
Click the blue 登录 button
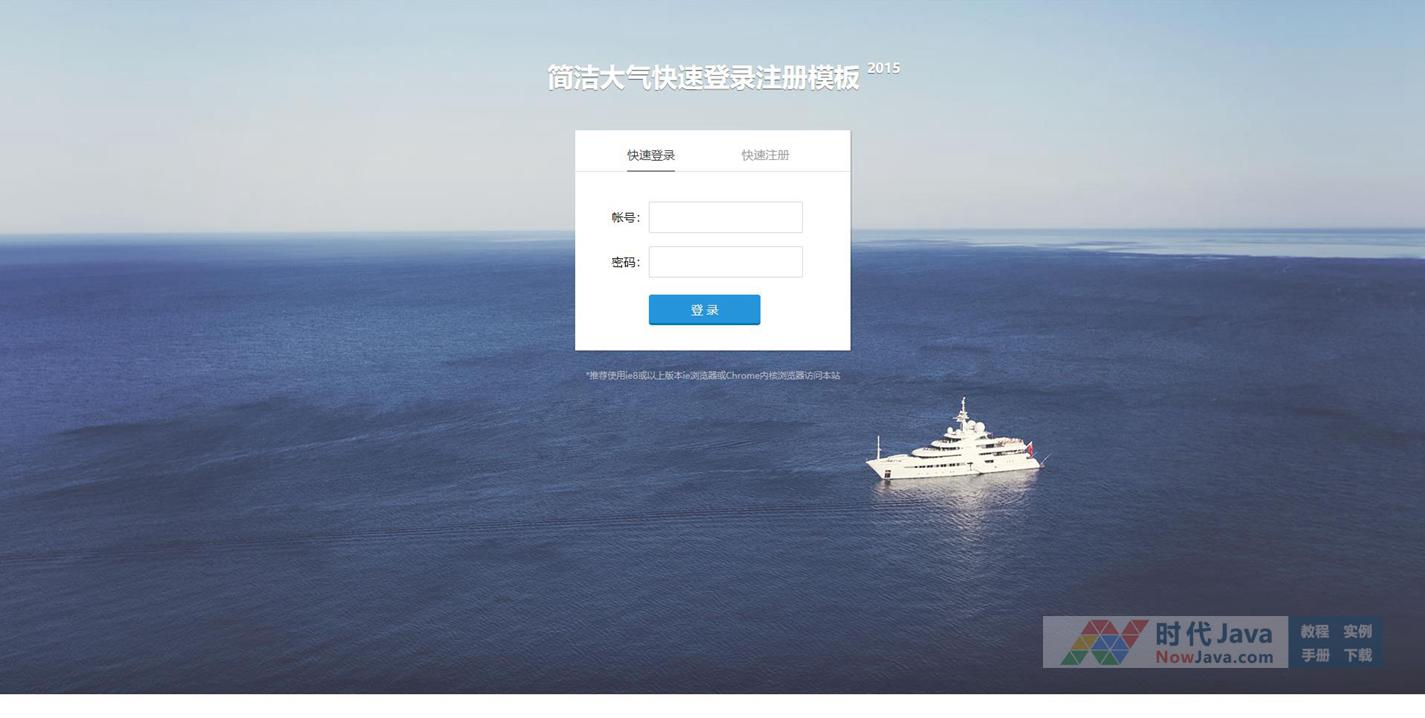pos(704,310)
